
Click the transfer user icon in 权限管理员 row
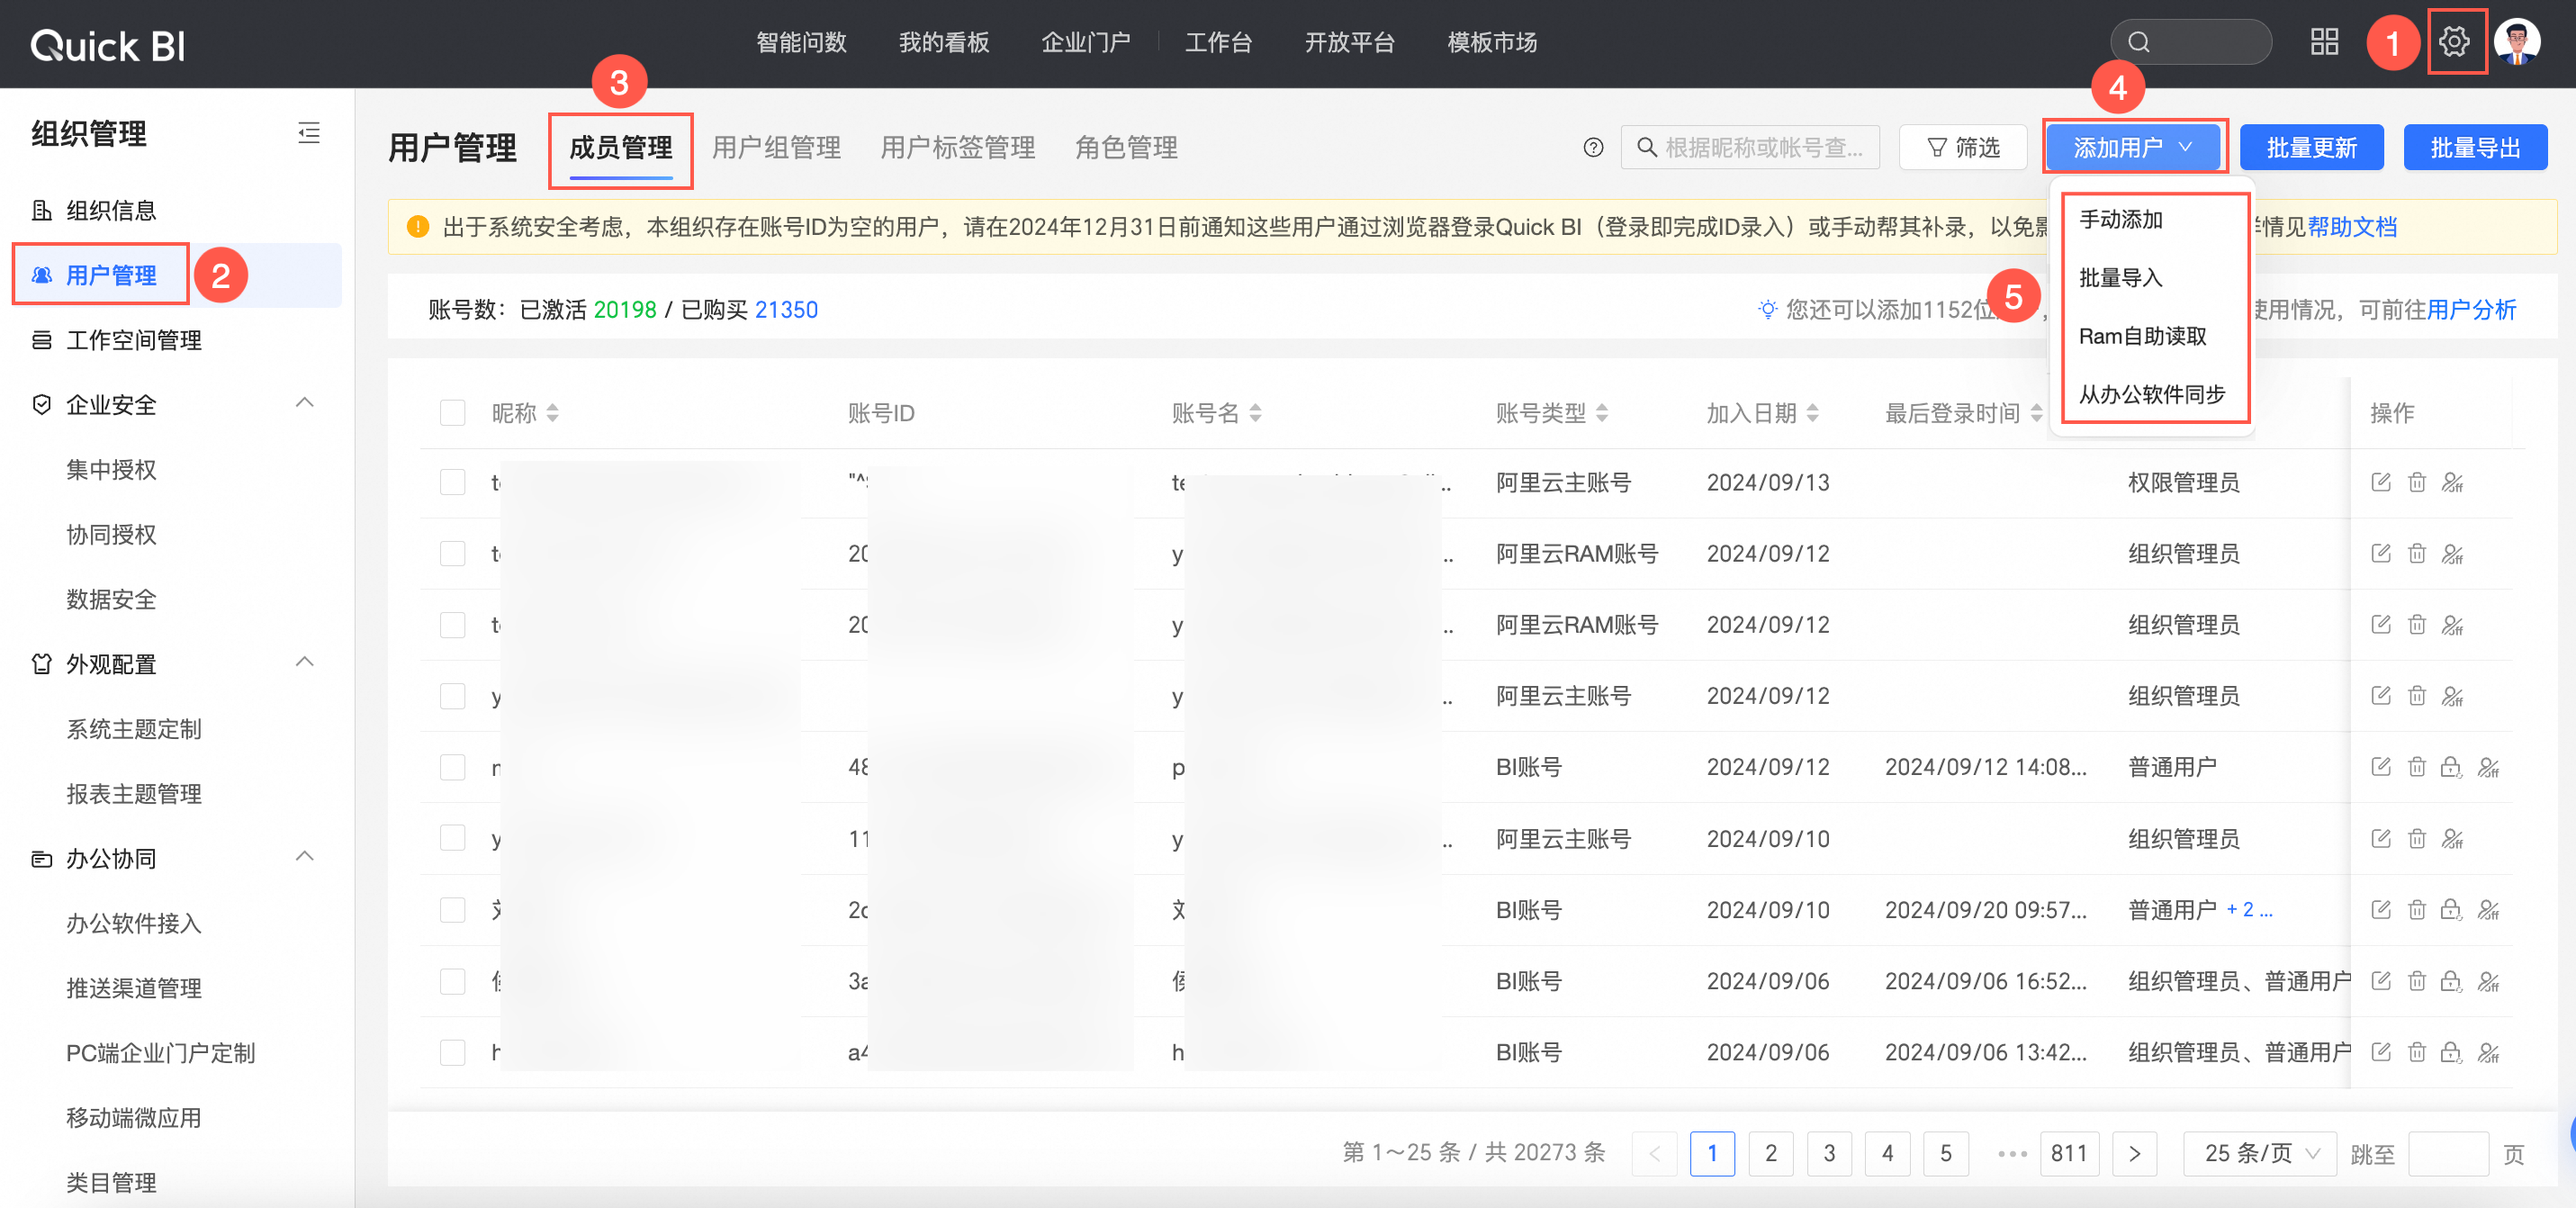[x=2452, y=482]
